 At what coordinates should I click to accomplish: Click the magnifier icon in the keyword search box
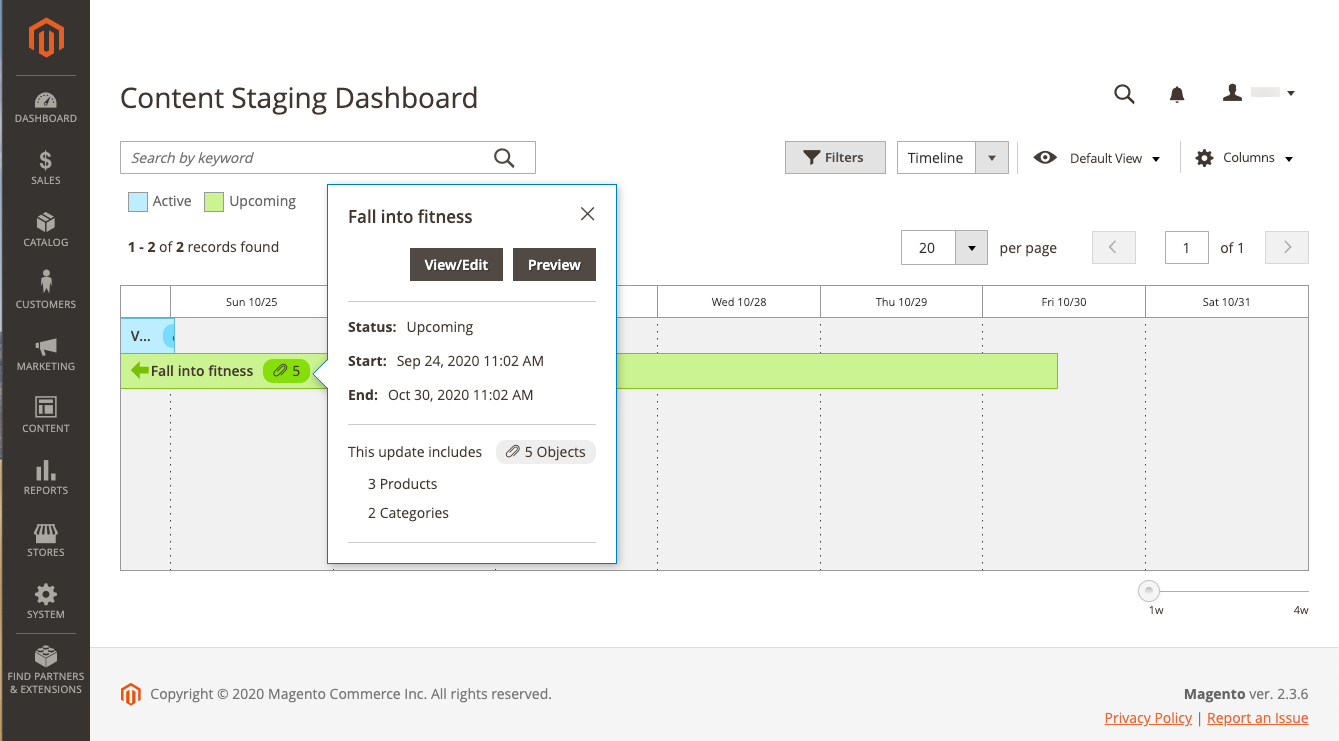click(504, 158)
